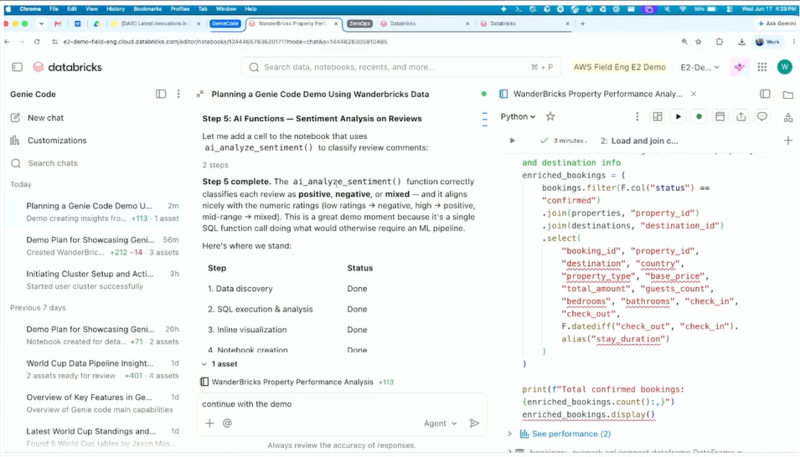Click the See performance (2) link
The width and height of the screenshot is (800, 457).
[x=571, y=434]
